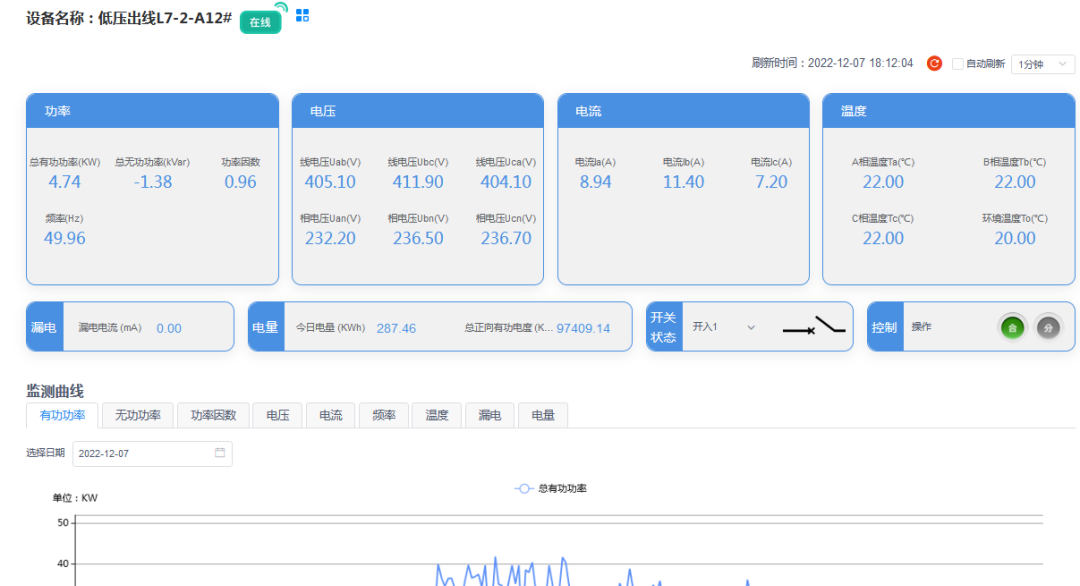Click the current Ib value 11.40
The width and height of the screenshot is (1080, 586).
tap(683, 182)
